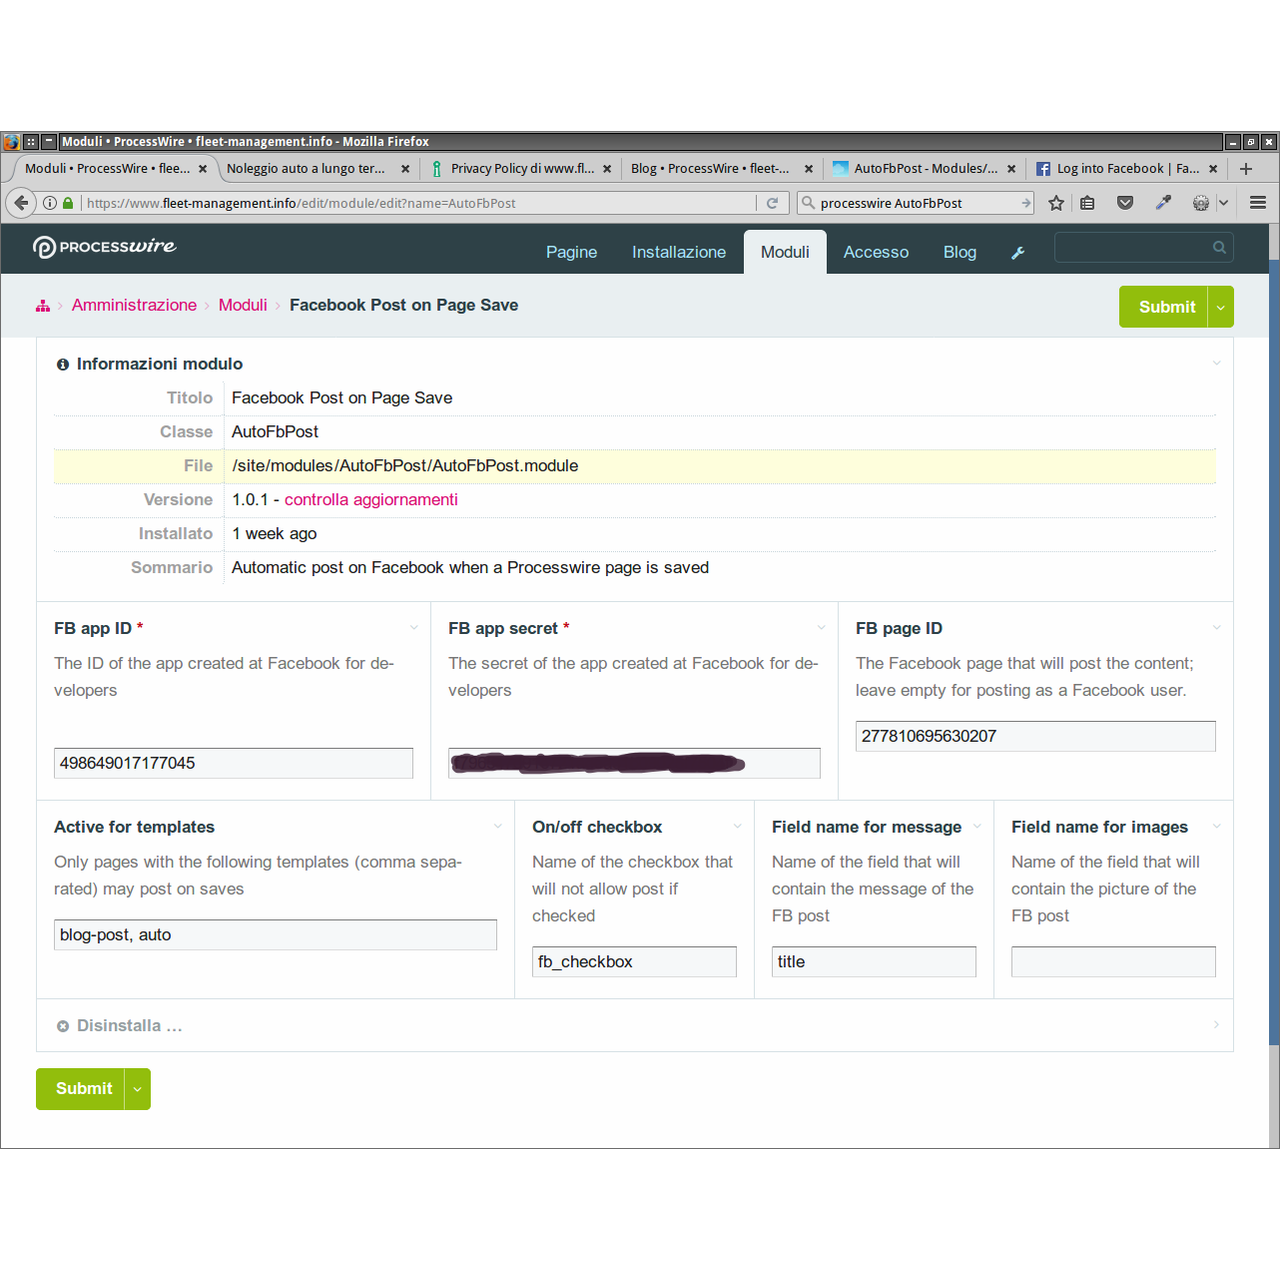Bookmark the page with the star icon
The image size is (1280, 1280).
pyautogui.click(x=1056, y=202)
